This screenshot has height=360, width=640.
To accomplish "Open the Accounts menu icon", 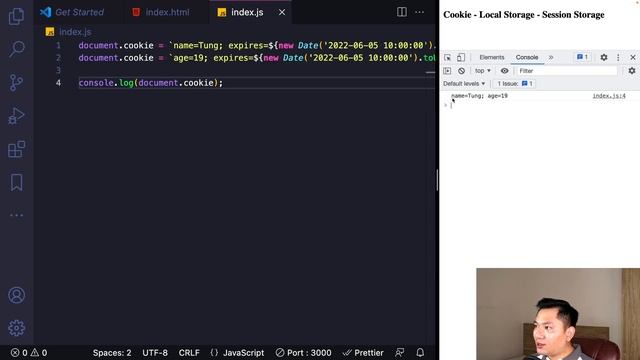I will point(16,295).
